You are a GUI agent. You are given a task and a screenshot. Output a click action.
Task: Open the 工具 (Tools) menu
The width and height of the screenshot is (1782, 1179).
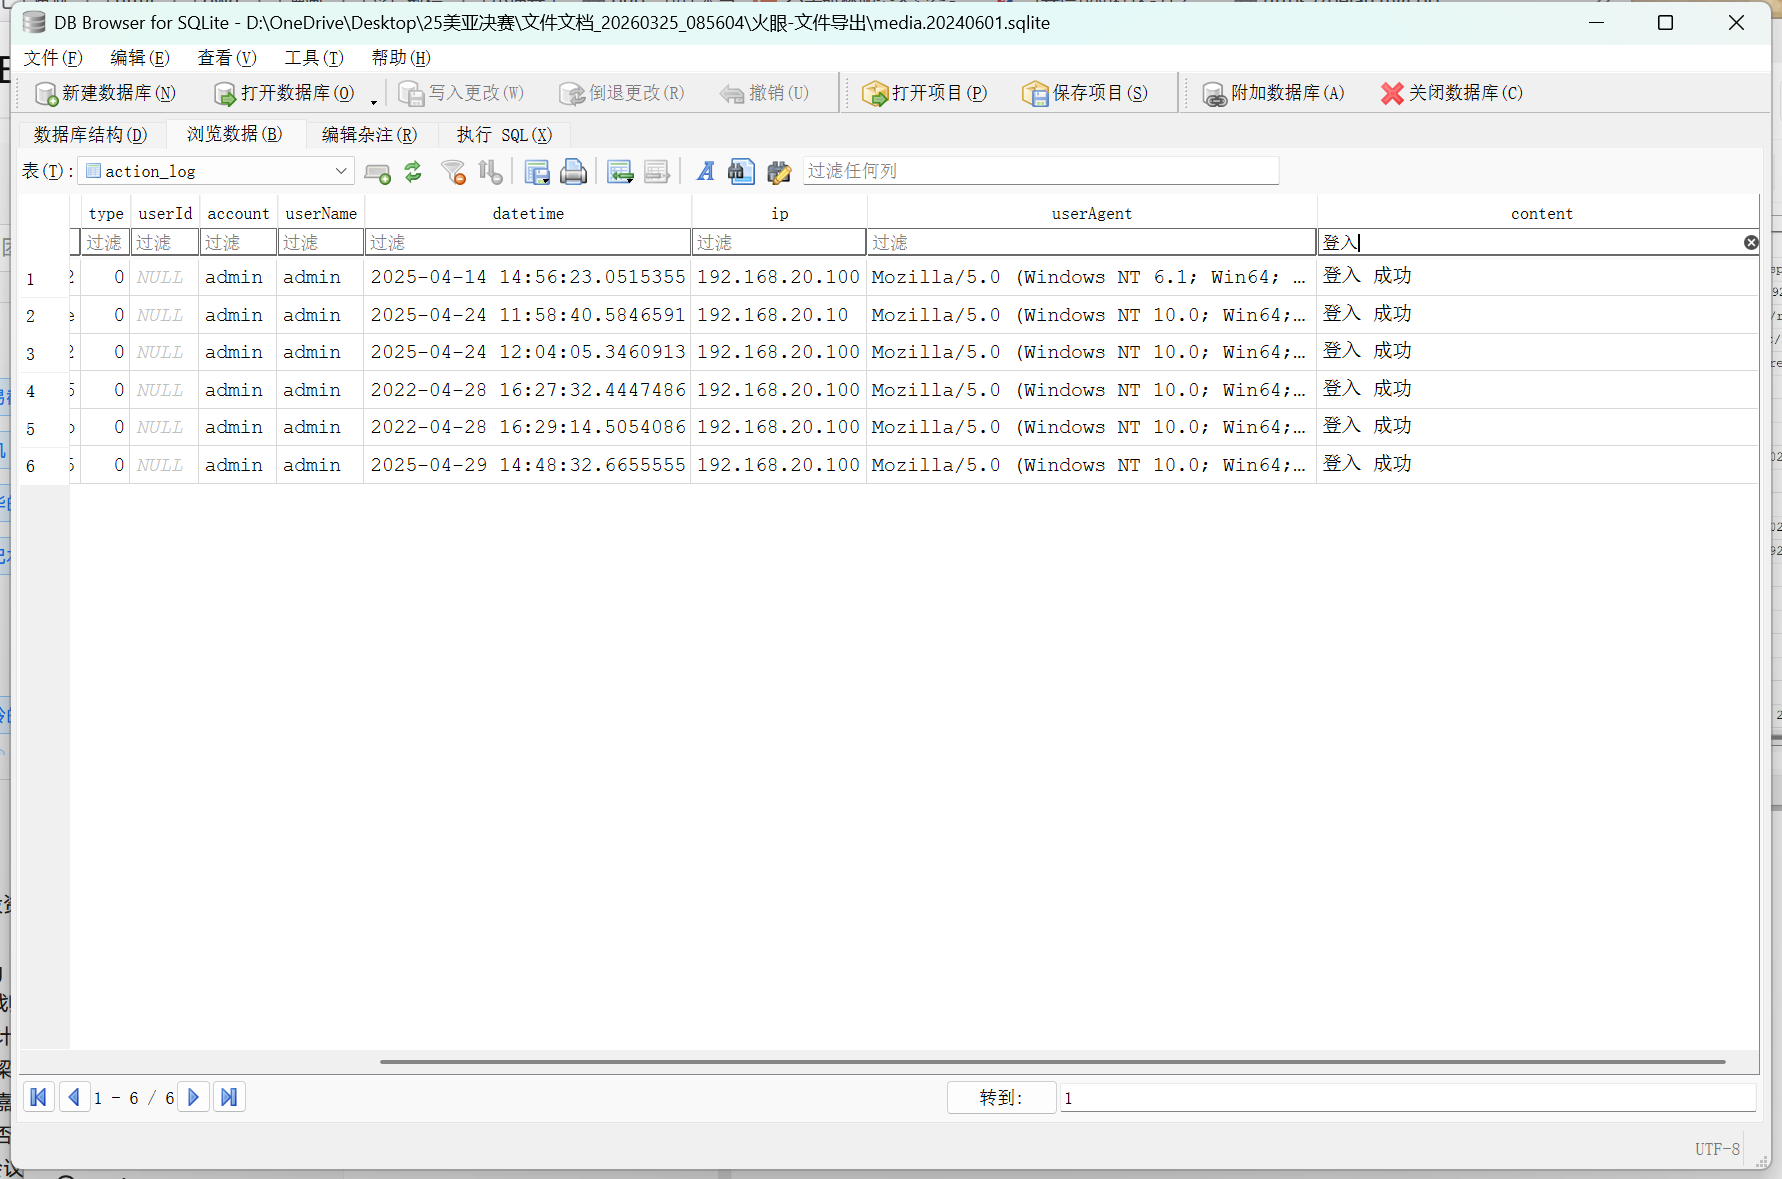tap(314, 58)
